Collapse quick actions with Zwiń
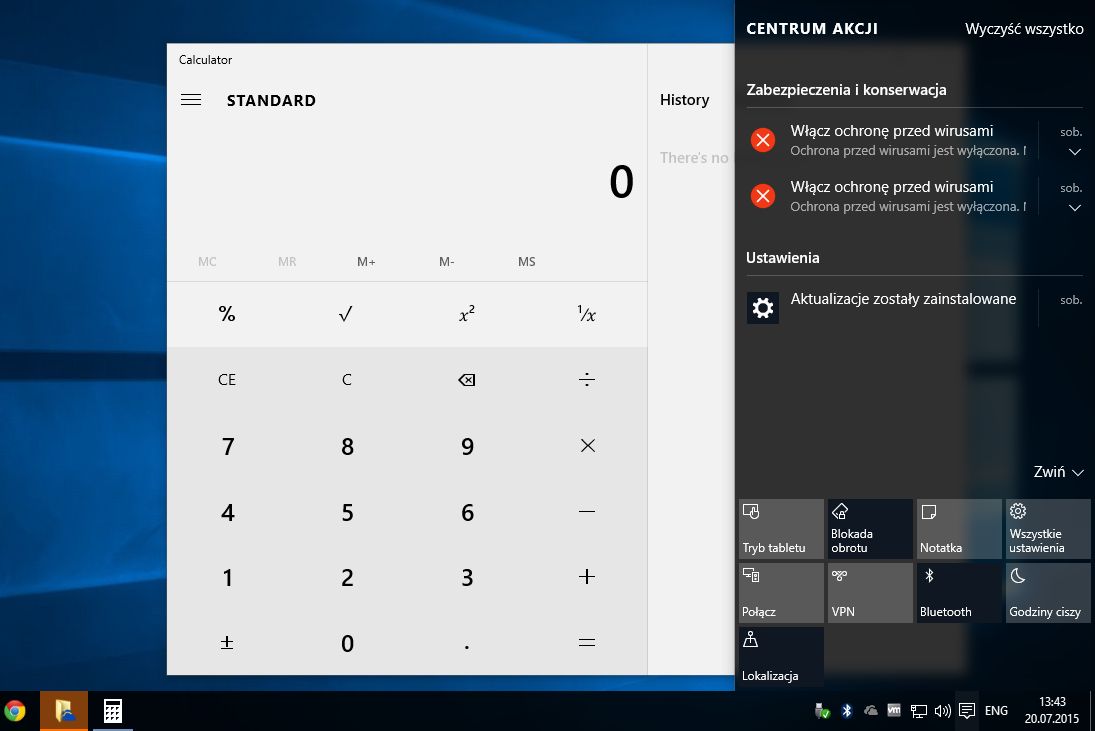 pos(1058,472)
